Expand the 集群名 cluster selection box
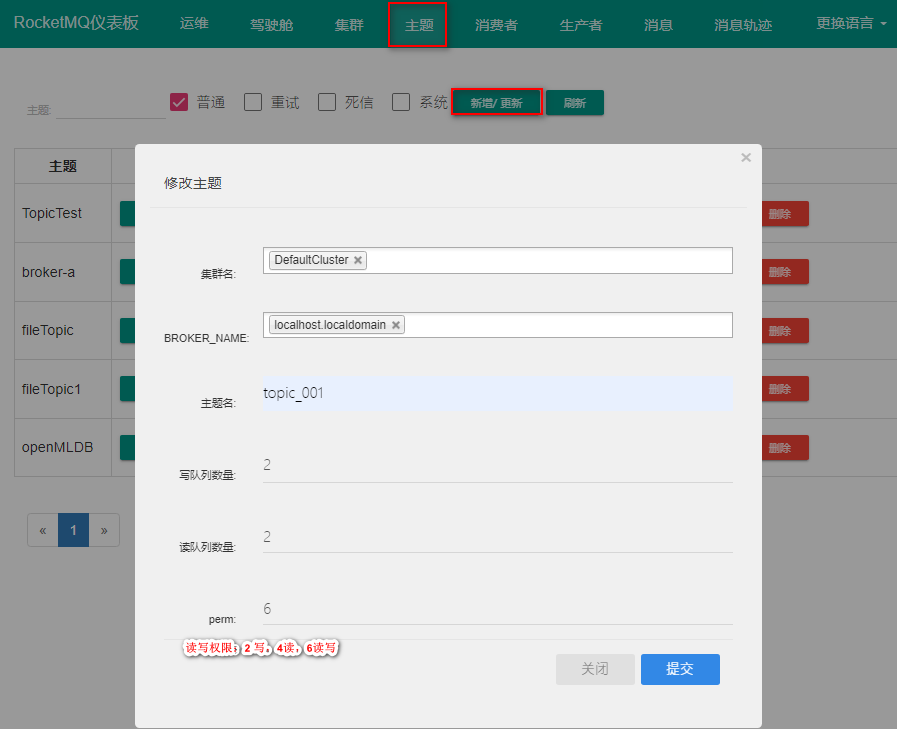 (550, 260)
